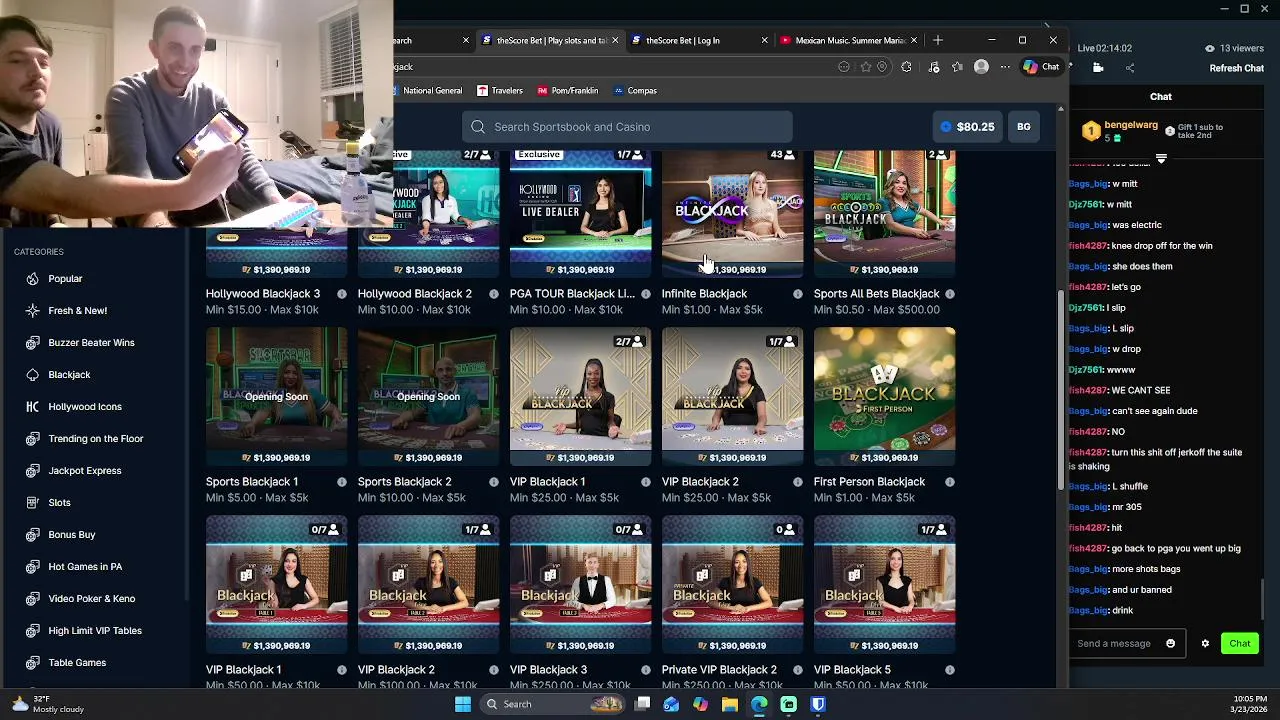Open a new browser tab
This screenshot has width=1280, height=720.
938,40
